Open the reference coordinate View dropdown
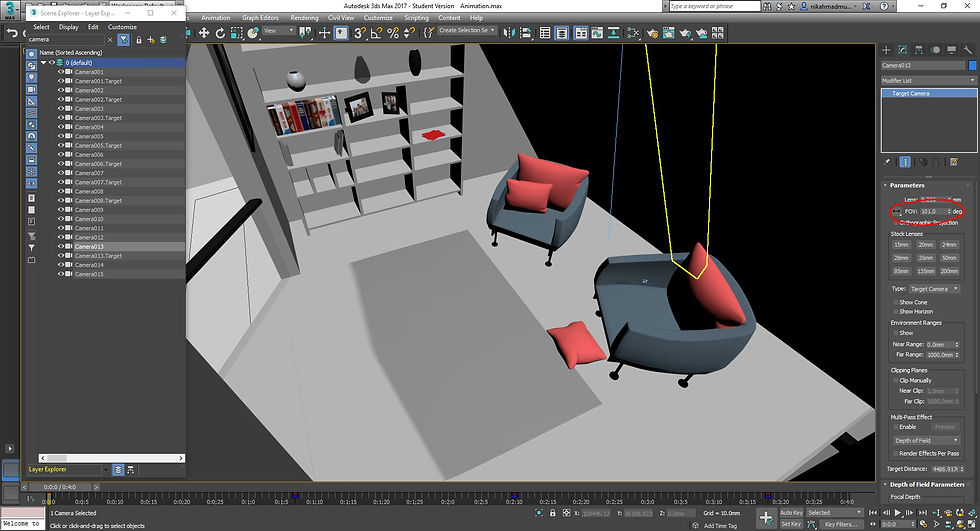The height and width of the screenshot is (531, 980). (278, 31)
